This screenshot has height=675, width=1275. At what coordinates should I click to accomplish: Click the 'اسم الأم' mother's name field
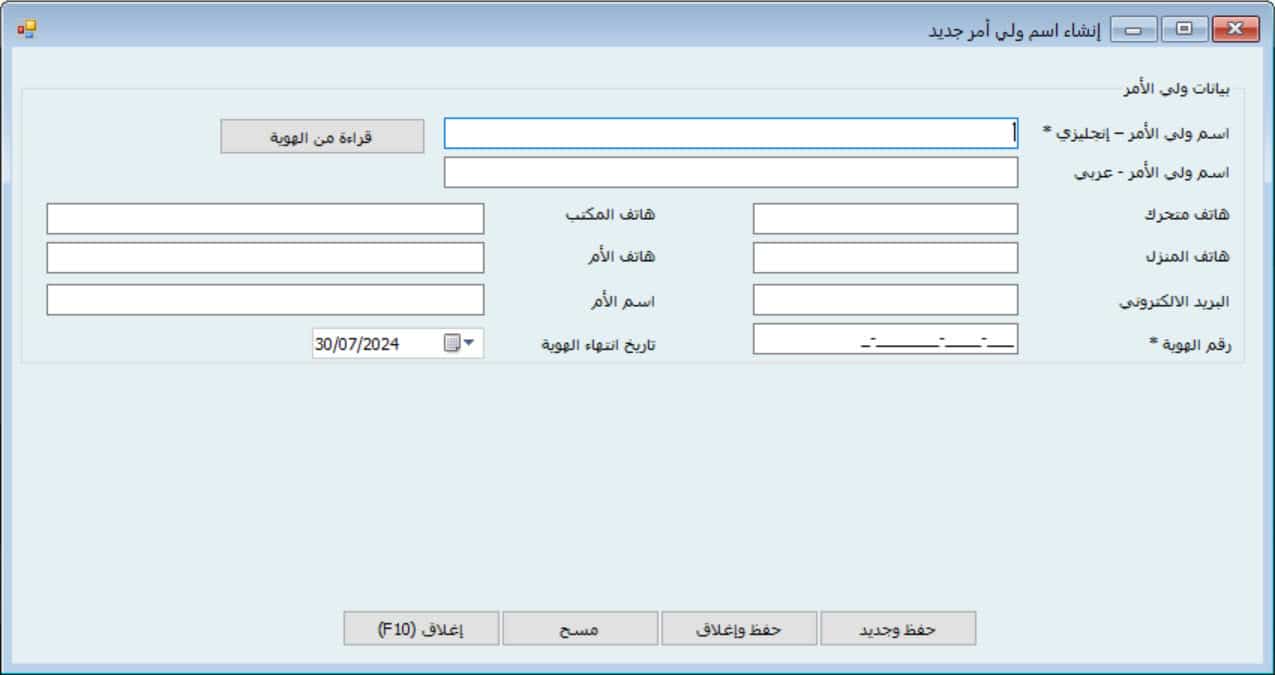click(x=265, y=300)
